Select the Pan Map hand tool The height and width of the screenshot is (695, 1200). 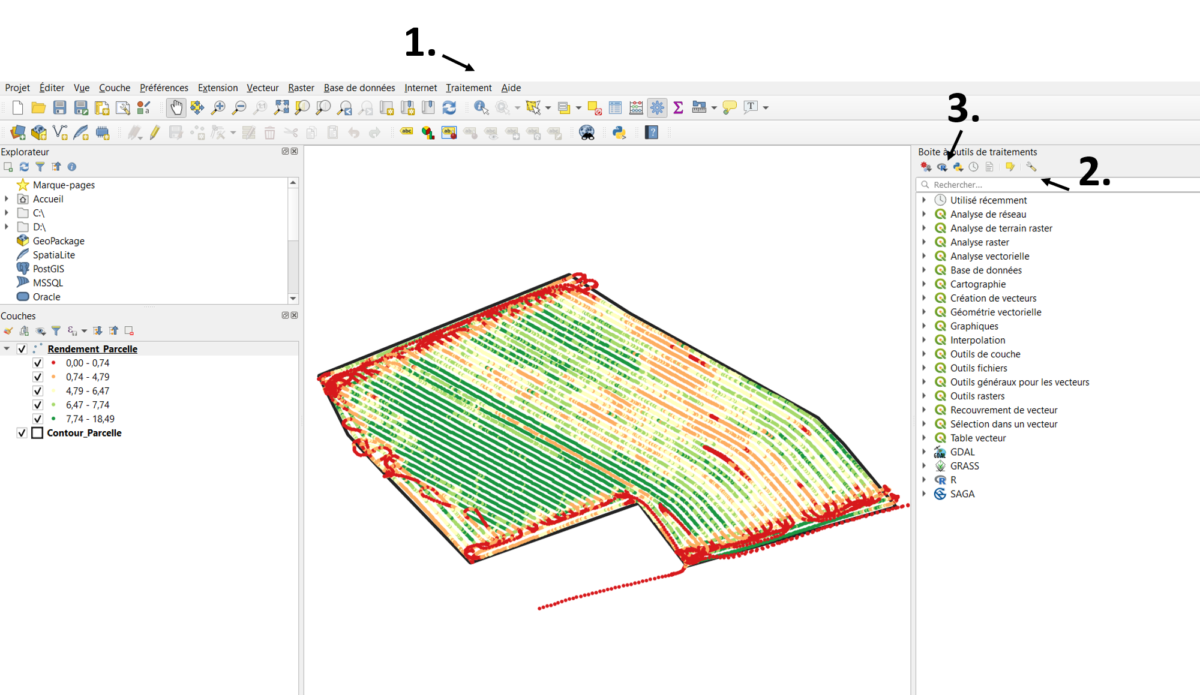tap(175, 107)
